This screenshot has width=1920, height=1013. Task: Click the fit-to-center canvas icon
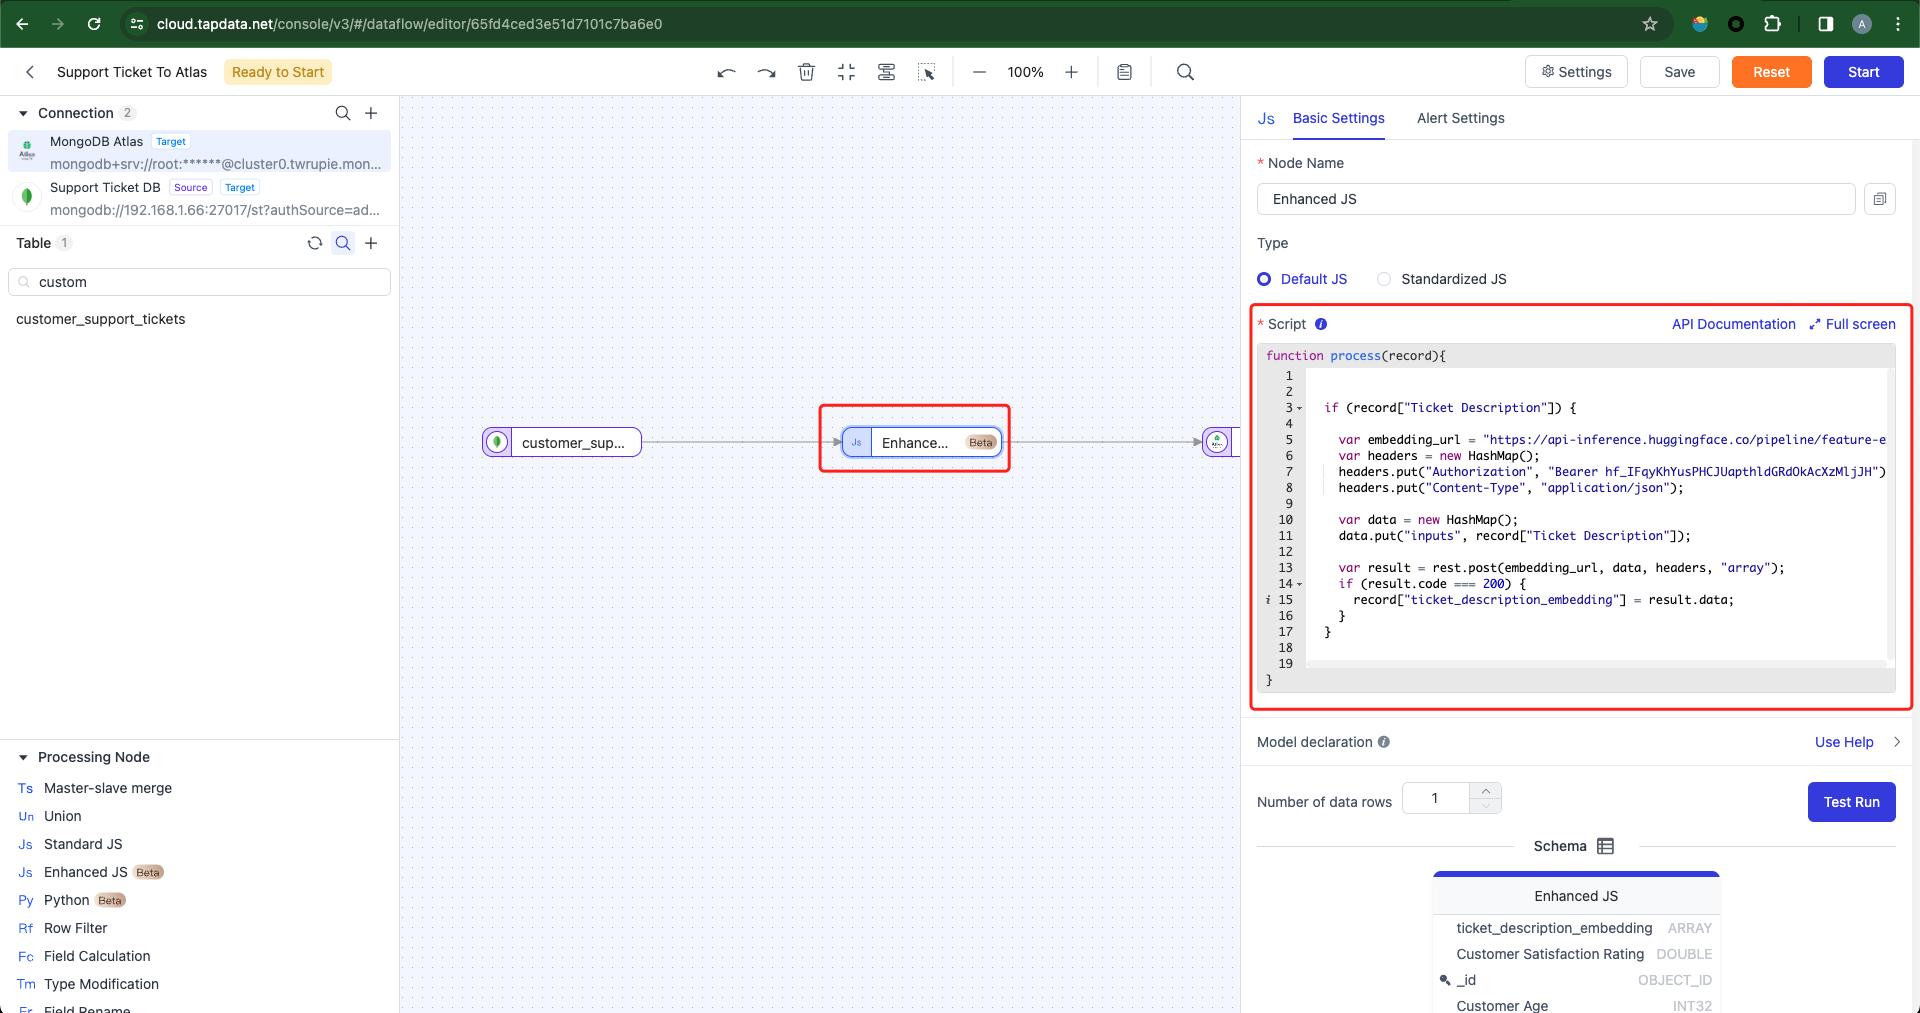pos(846,72)
